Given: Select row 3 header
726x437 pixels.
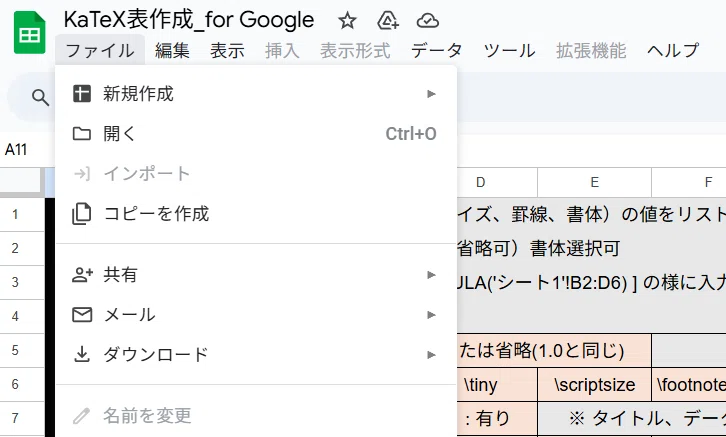Looking at the screenshot, I should [x=22, y=282].
